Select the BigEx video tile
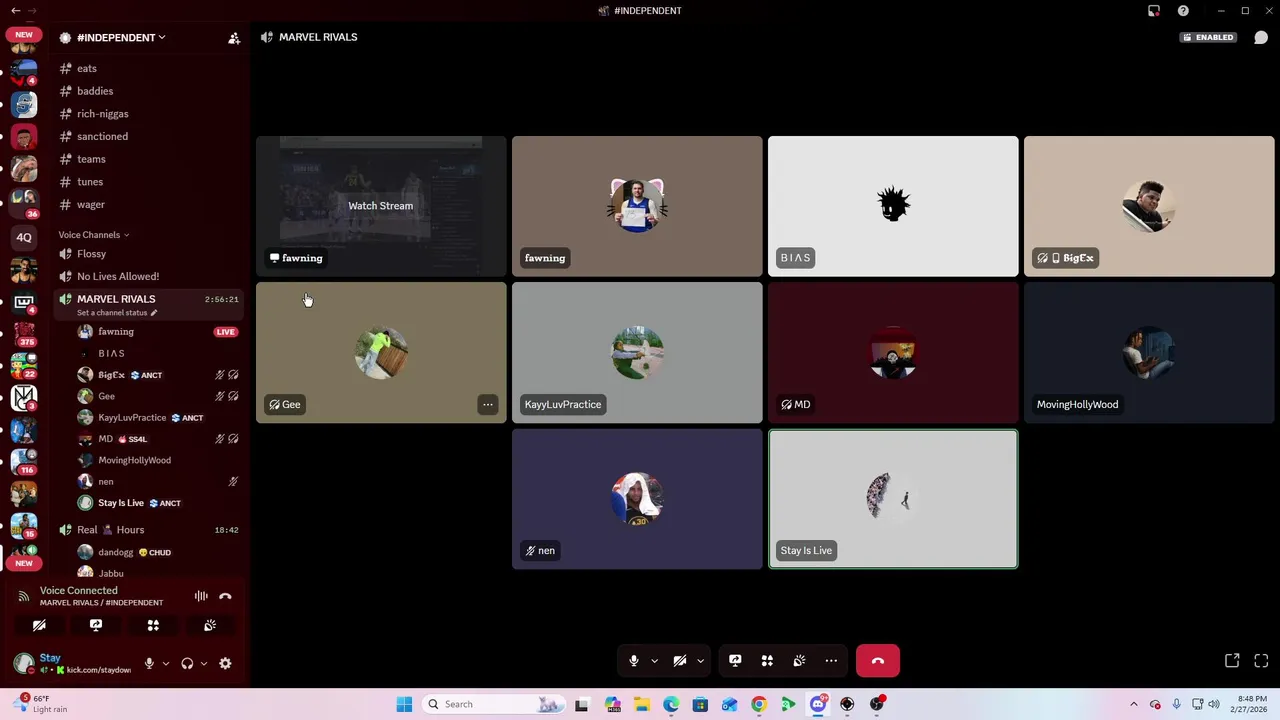This screenshot has width=1280, height=720. (1149, 206)
